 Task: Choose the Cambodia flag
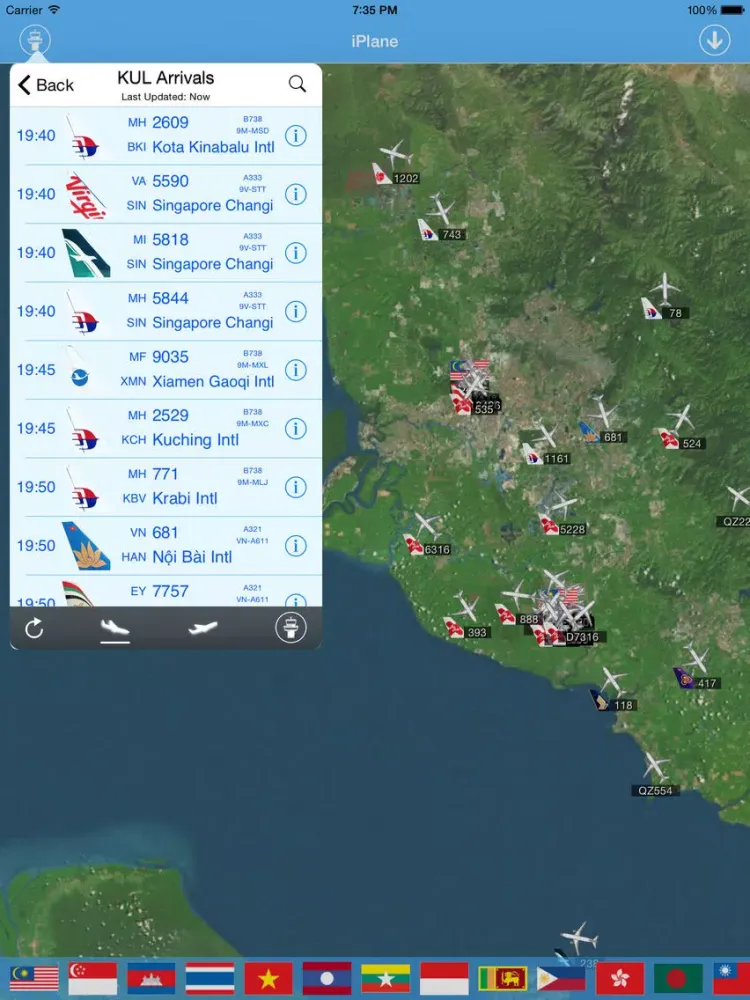152,978
